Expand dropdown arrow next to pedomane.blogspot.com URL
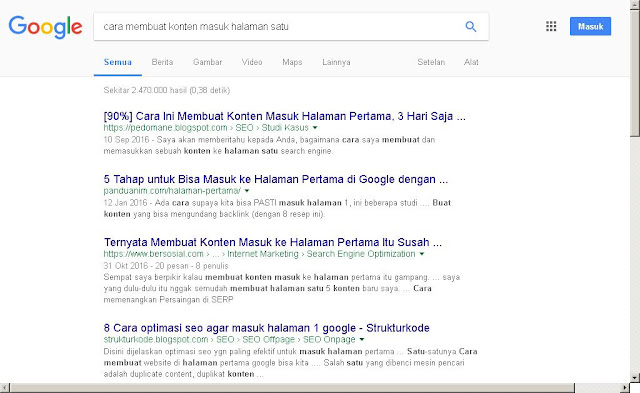Screen dimensions: 640x393 click(x=315, y=128)
